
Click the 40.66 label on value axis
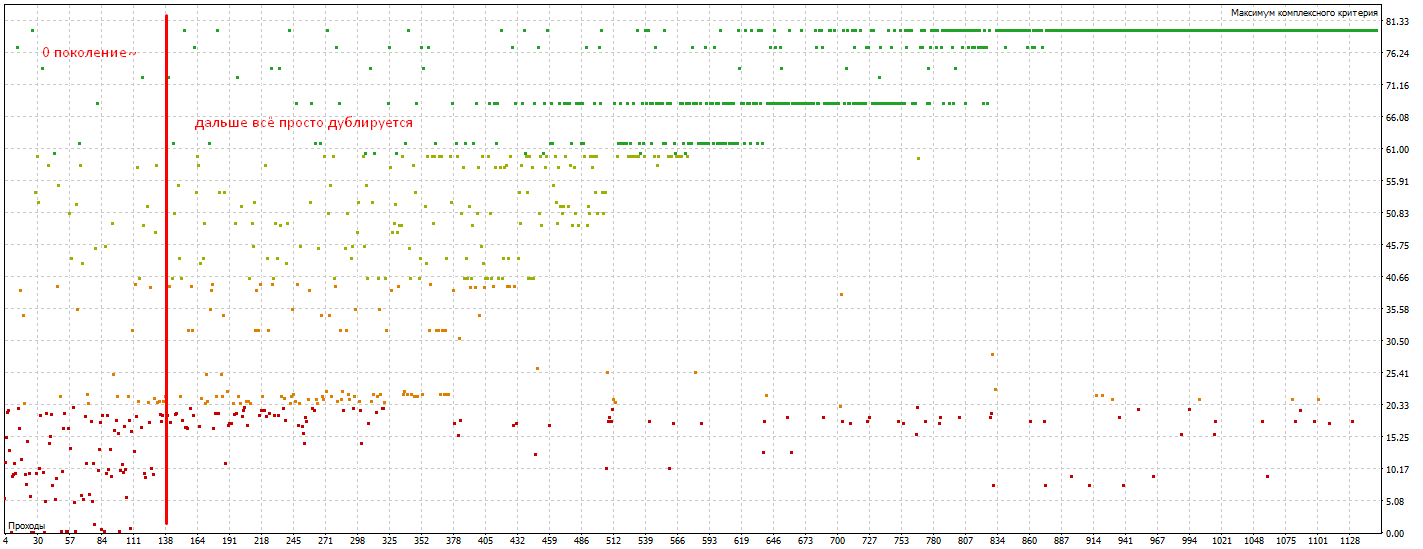pyautogui.click(x=1397, y=277)
